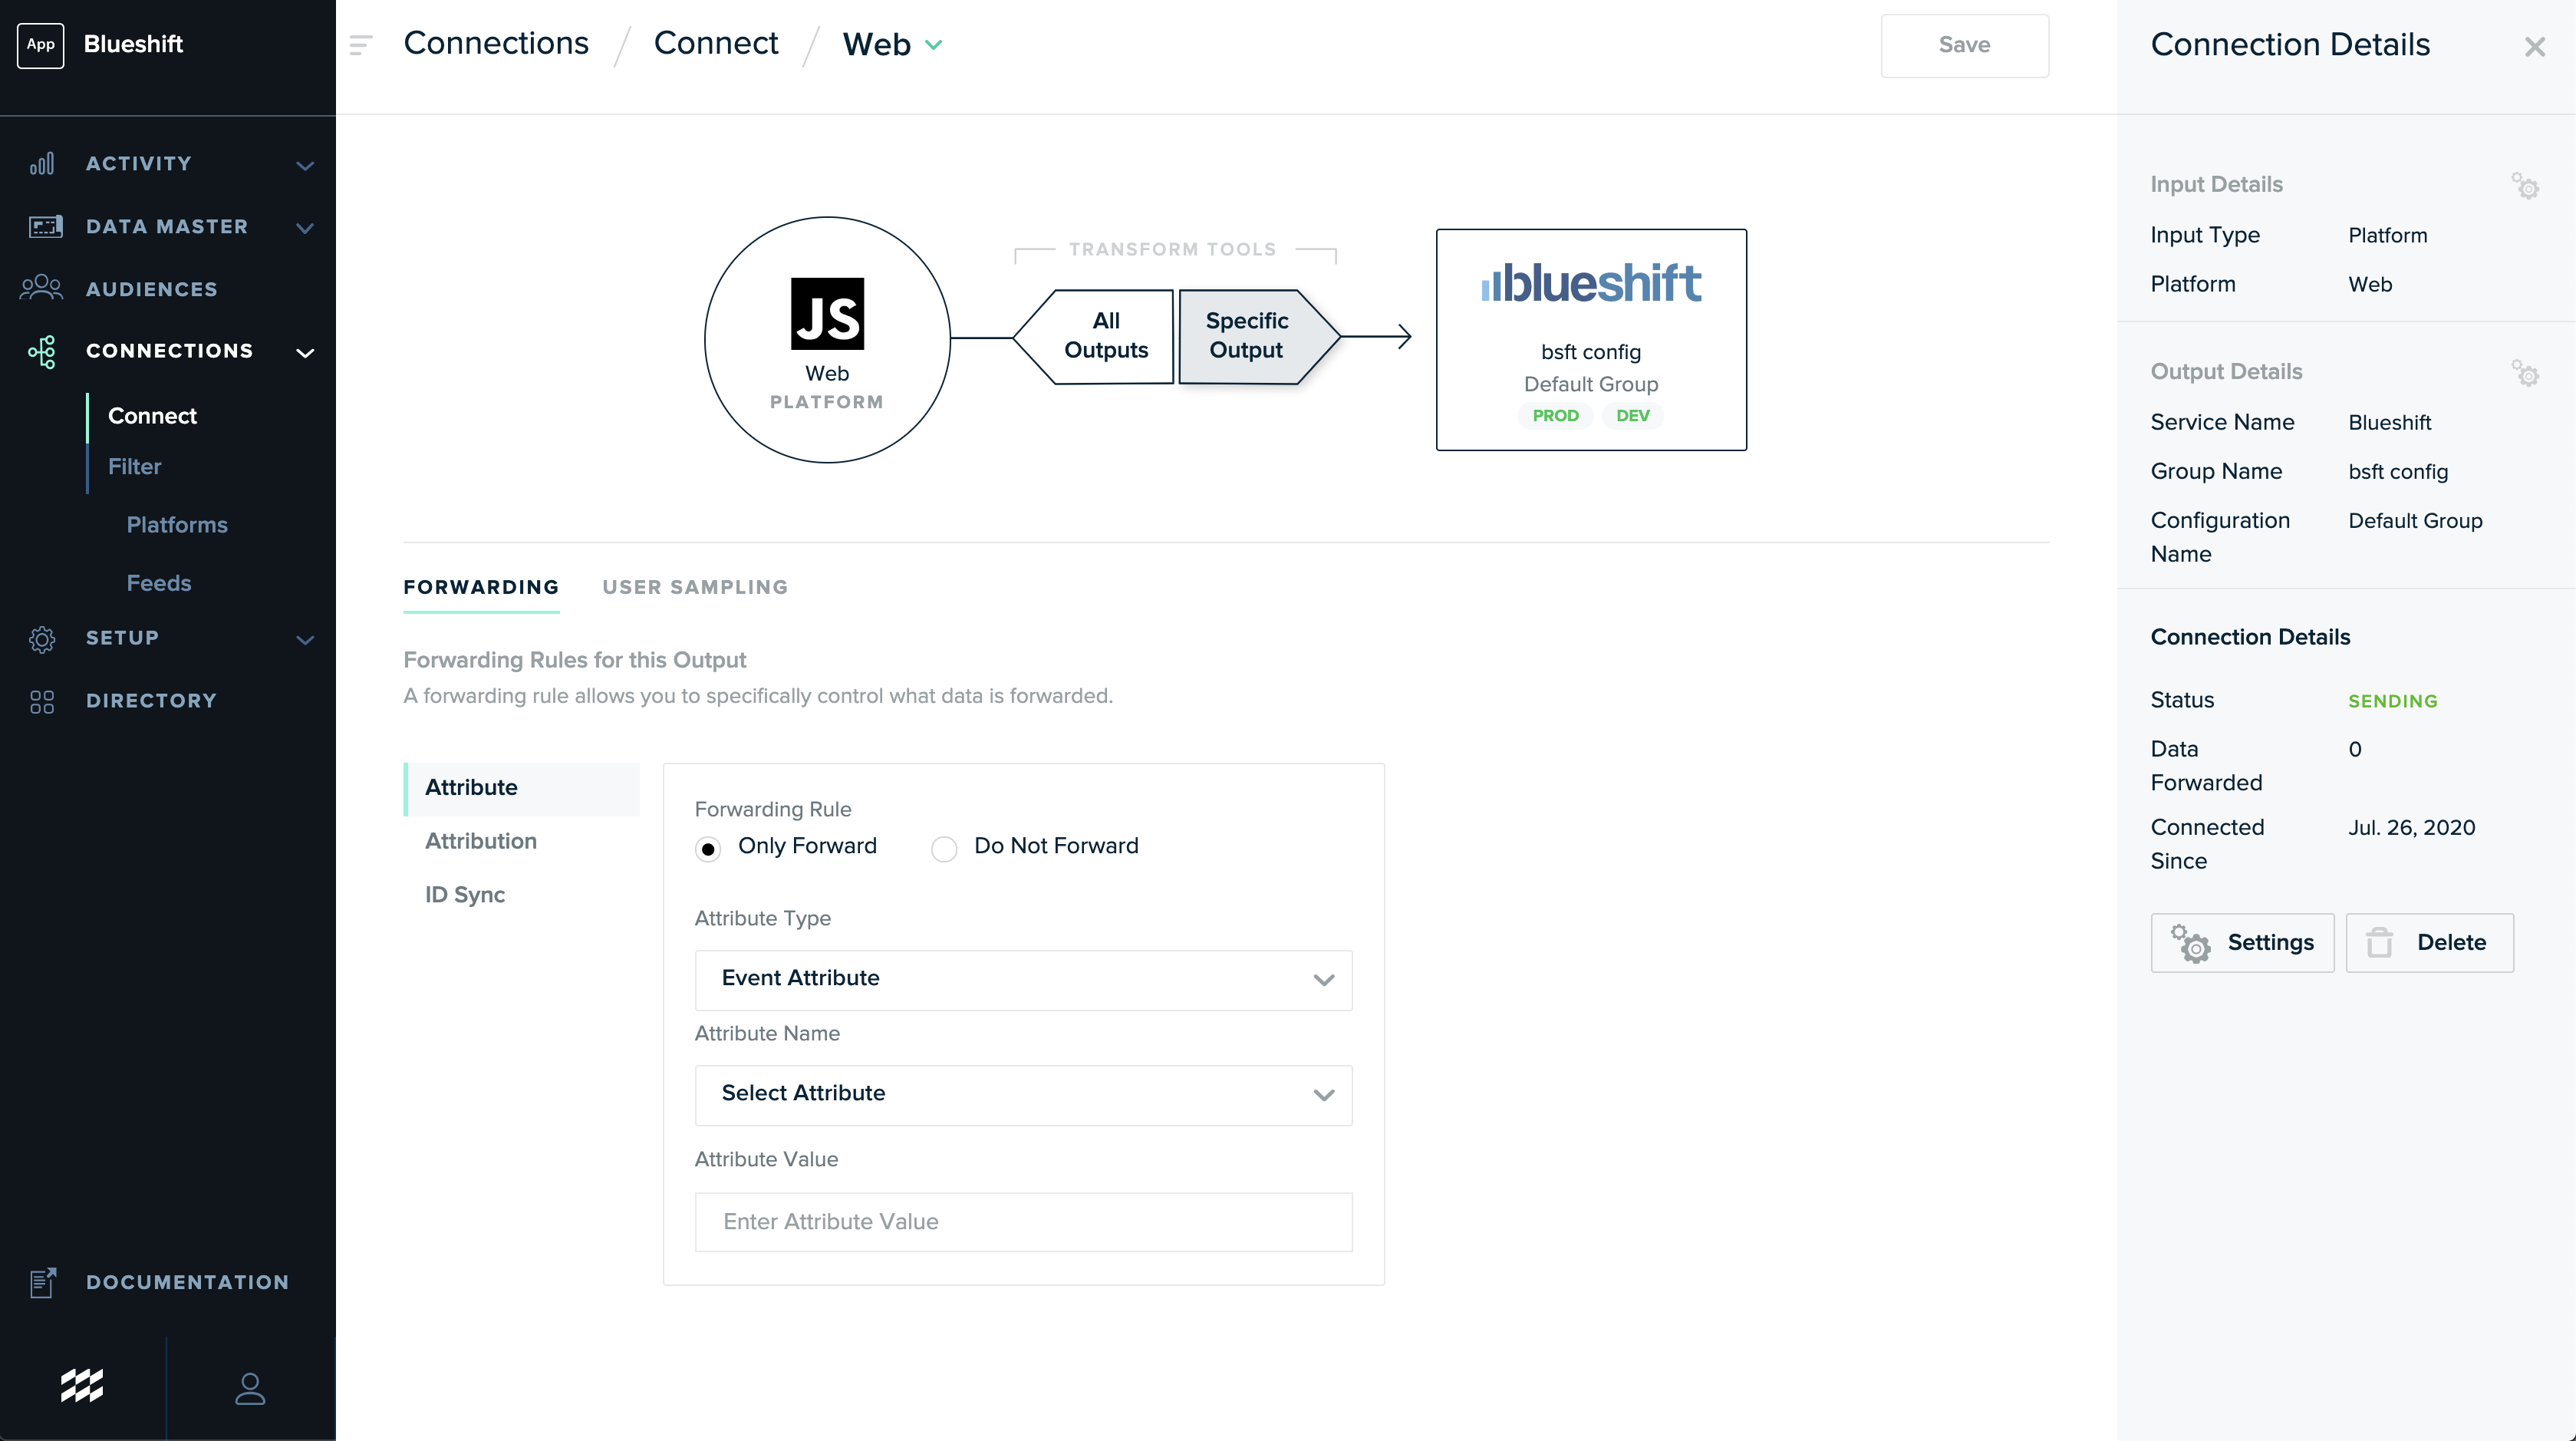Select the ID Sync rule tab
This screenshot has height=1441, width=2576.
click(x=465, y=895)
